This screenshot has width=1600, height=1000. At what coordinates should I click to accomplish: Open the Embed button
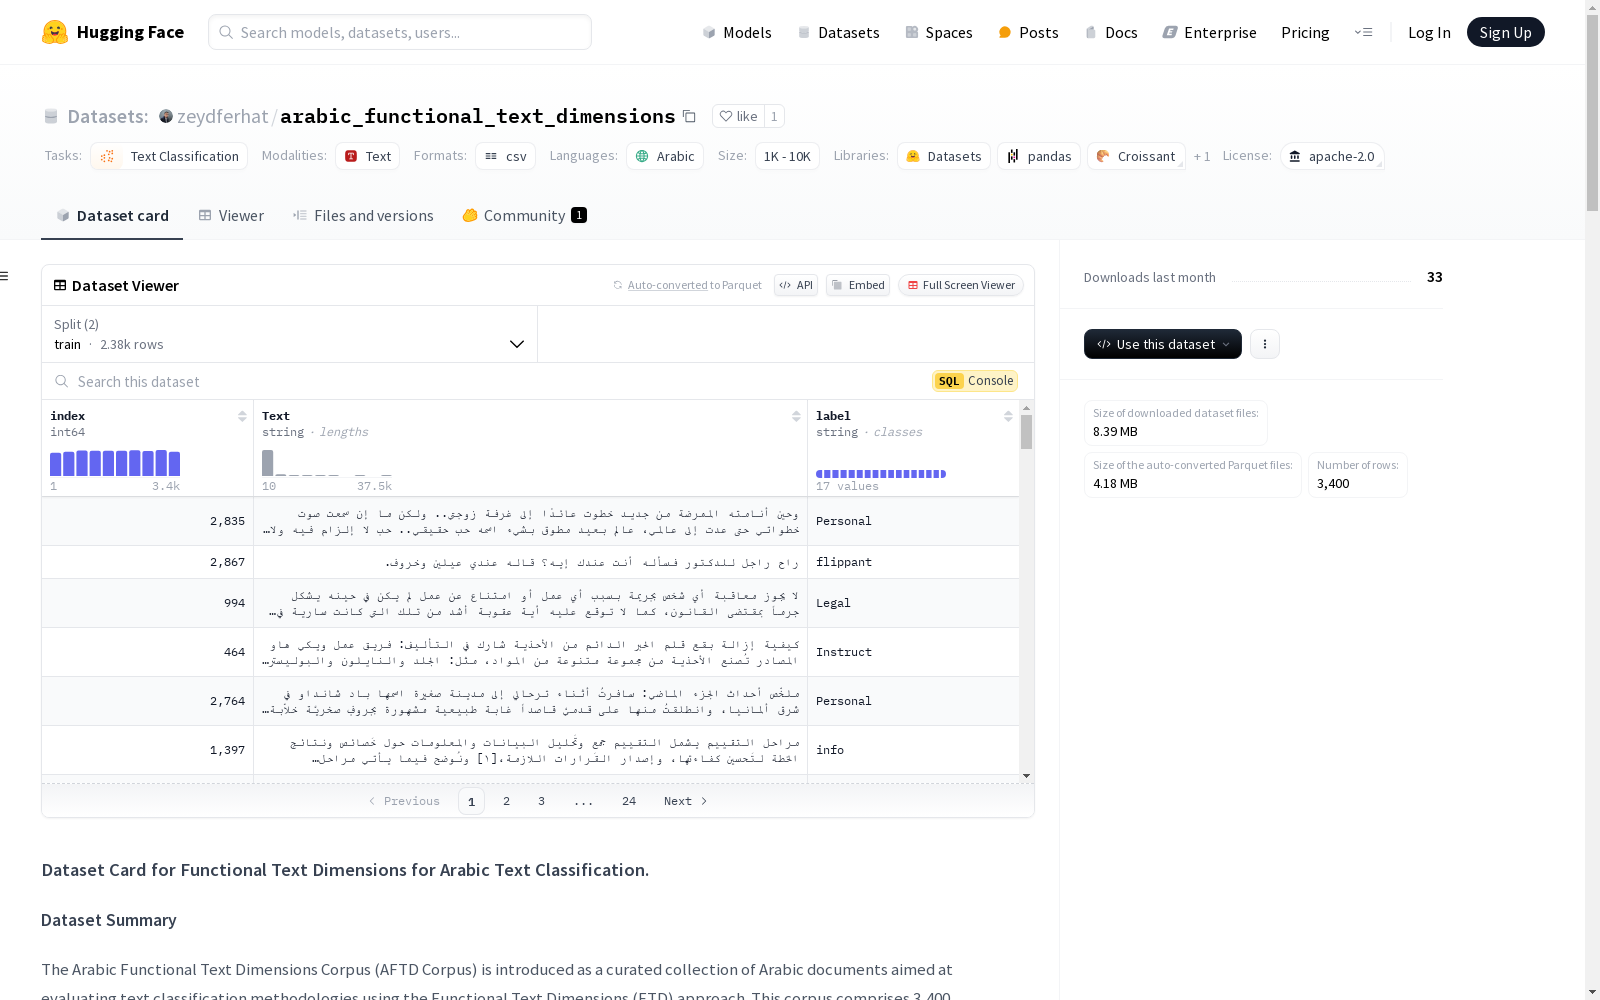pyautogui.click(x=858, y=285)
